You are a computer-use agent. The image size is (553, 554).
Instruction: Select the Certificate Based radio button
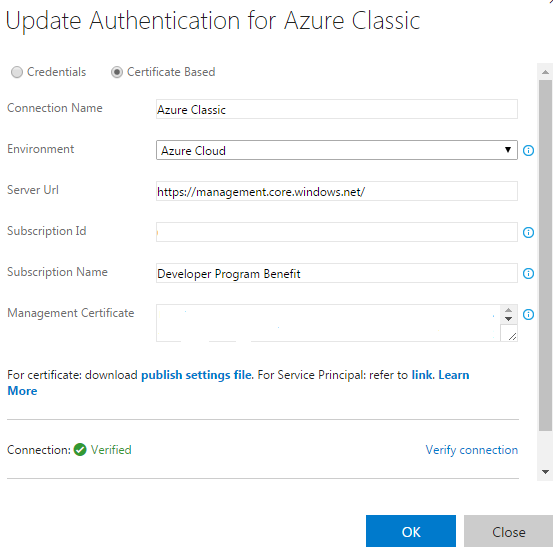[x=117, y=72]
